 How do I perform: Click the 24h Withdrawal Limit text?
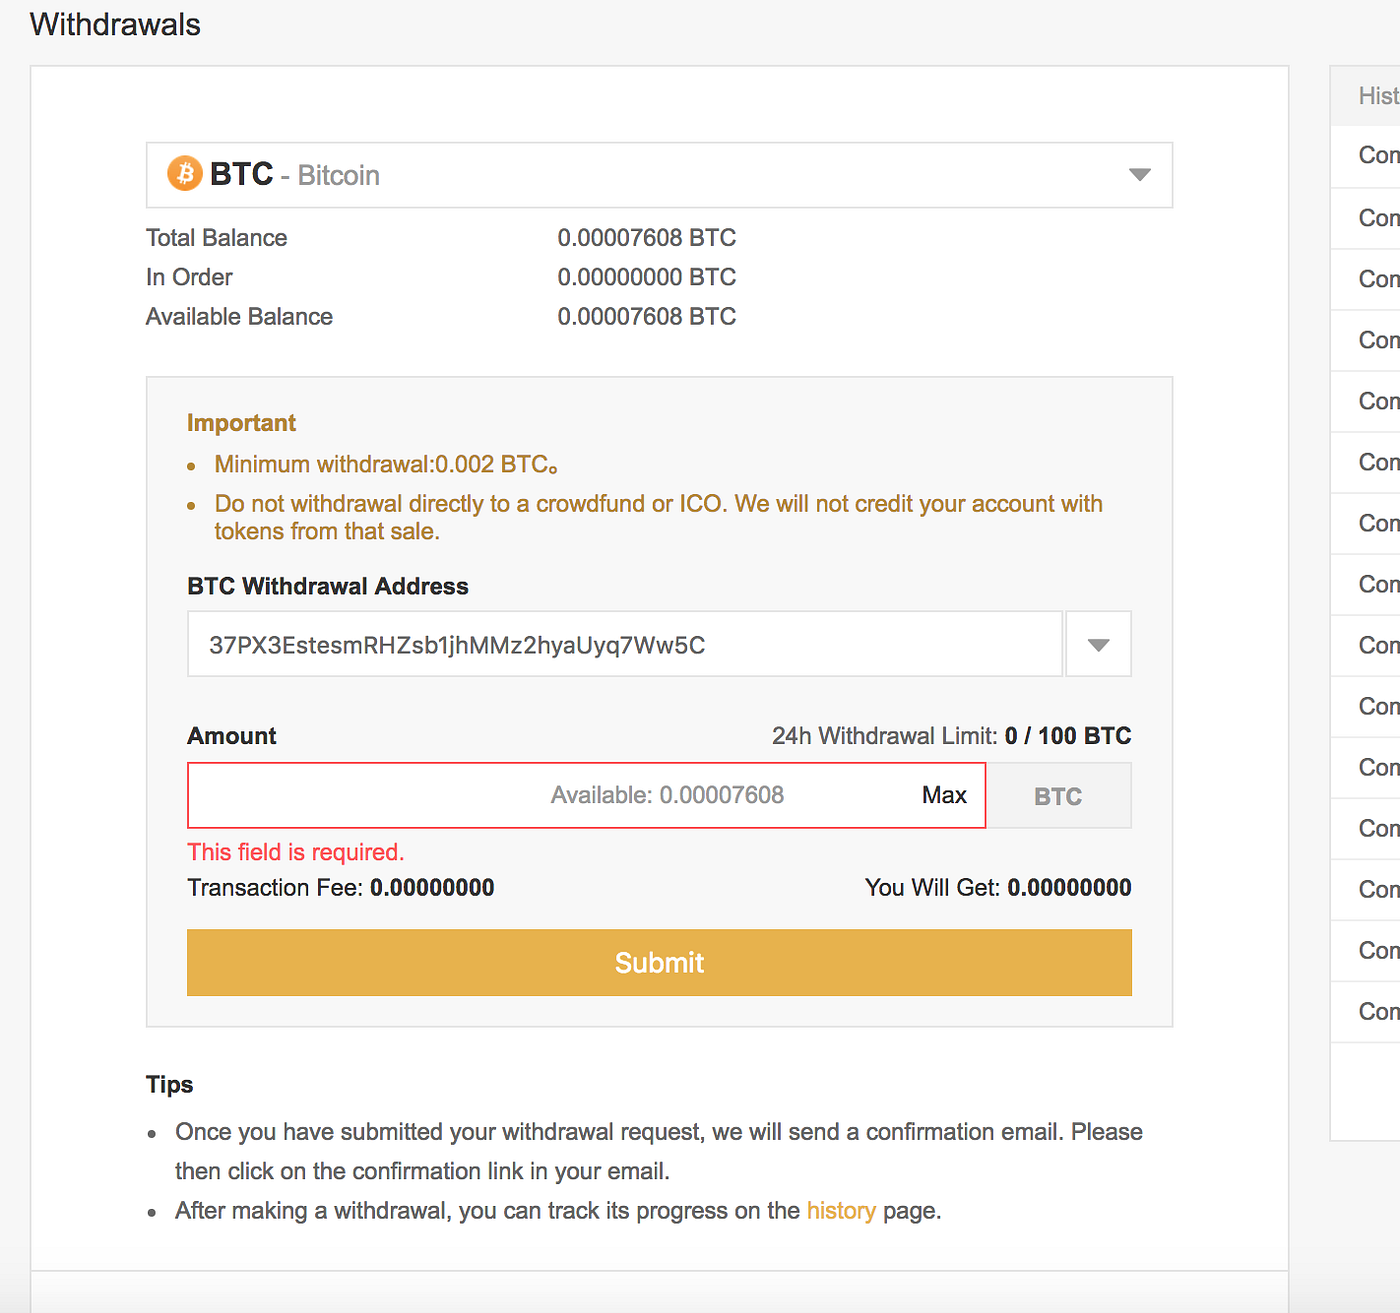tap(951, 736)
